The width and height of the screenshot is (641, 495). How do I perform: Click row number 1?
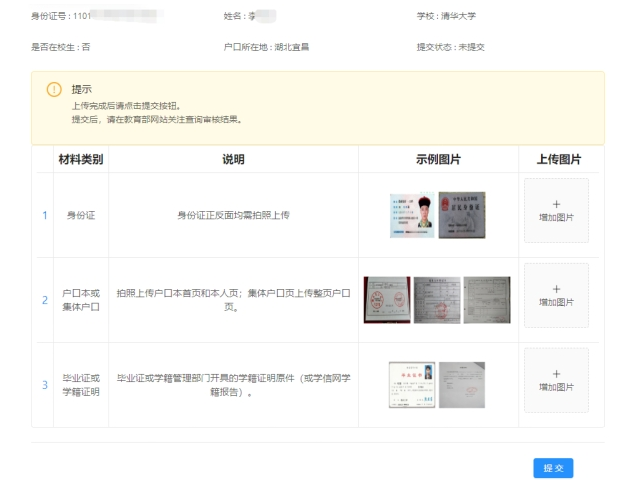coord(45,215)
